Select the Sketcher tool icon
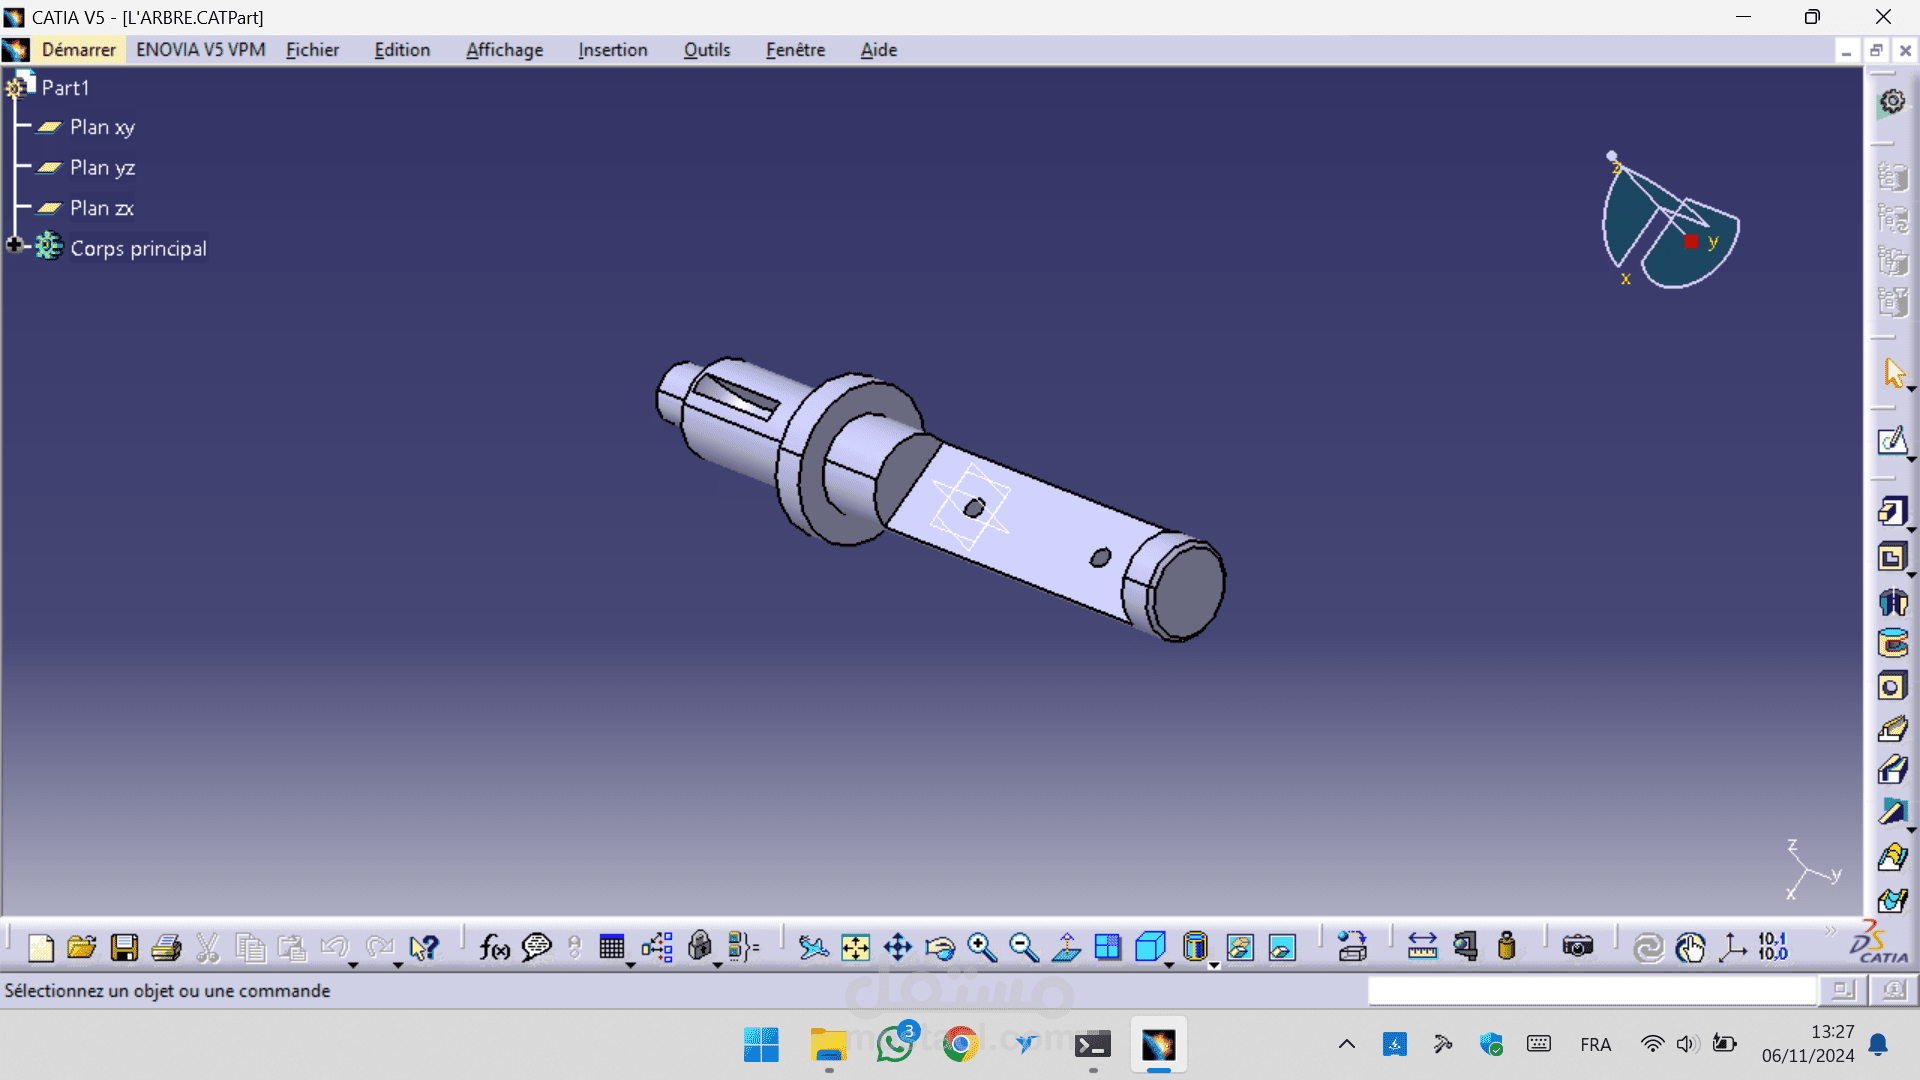1920x1080 pixels. click(1891, 441)
